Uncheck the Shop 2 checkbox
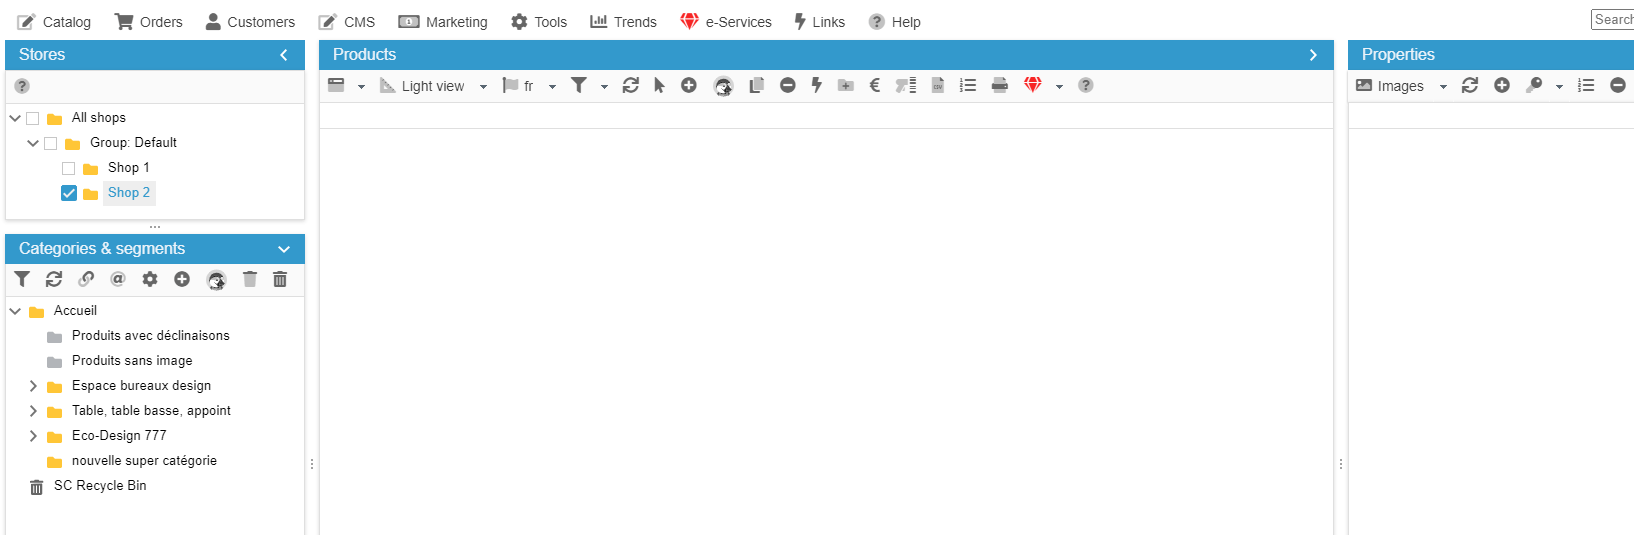 (x=69, y=193)
